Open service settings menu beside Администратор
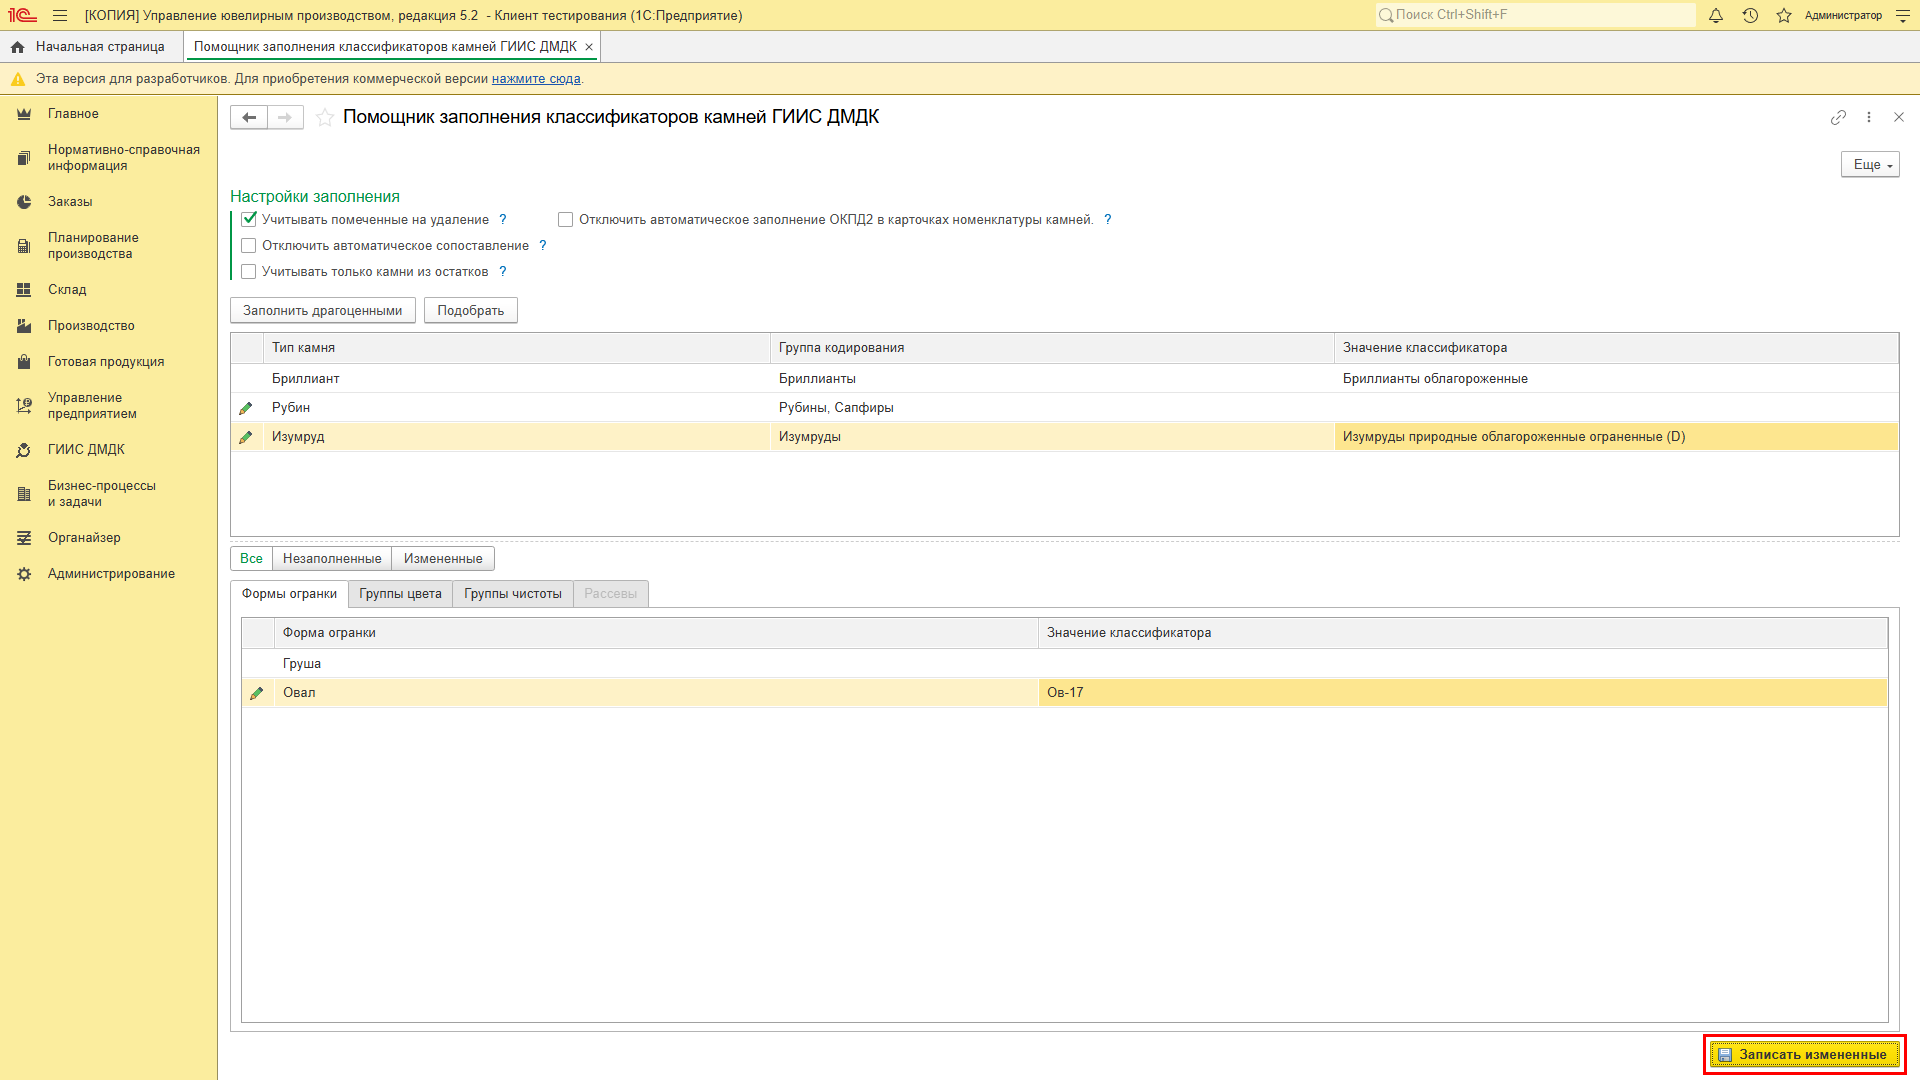 click(1903, 16)
